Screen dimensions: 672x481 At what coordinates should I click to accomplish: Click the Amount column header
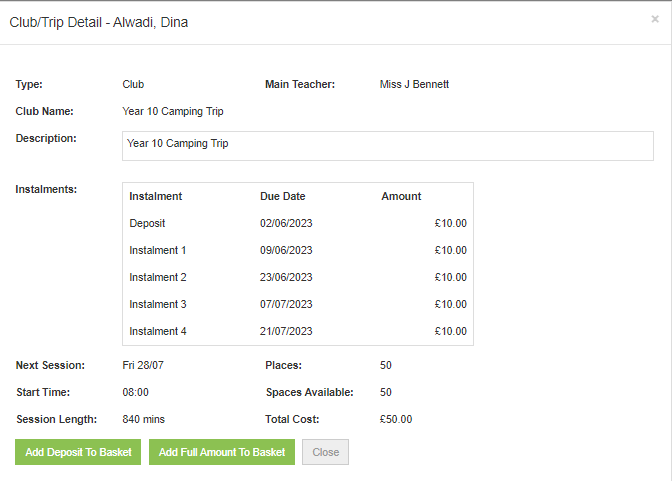pyautogui.click(x=401, y=196)
